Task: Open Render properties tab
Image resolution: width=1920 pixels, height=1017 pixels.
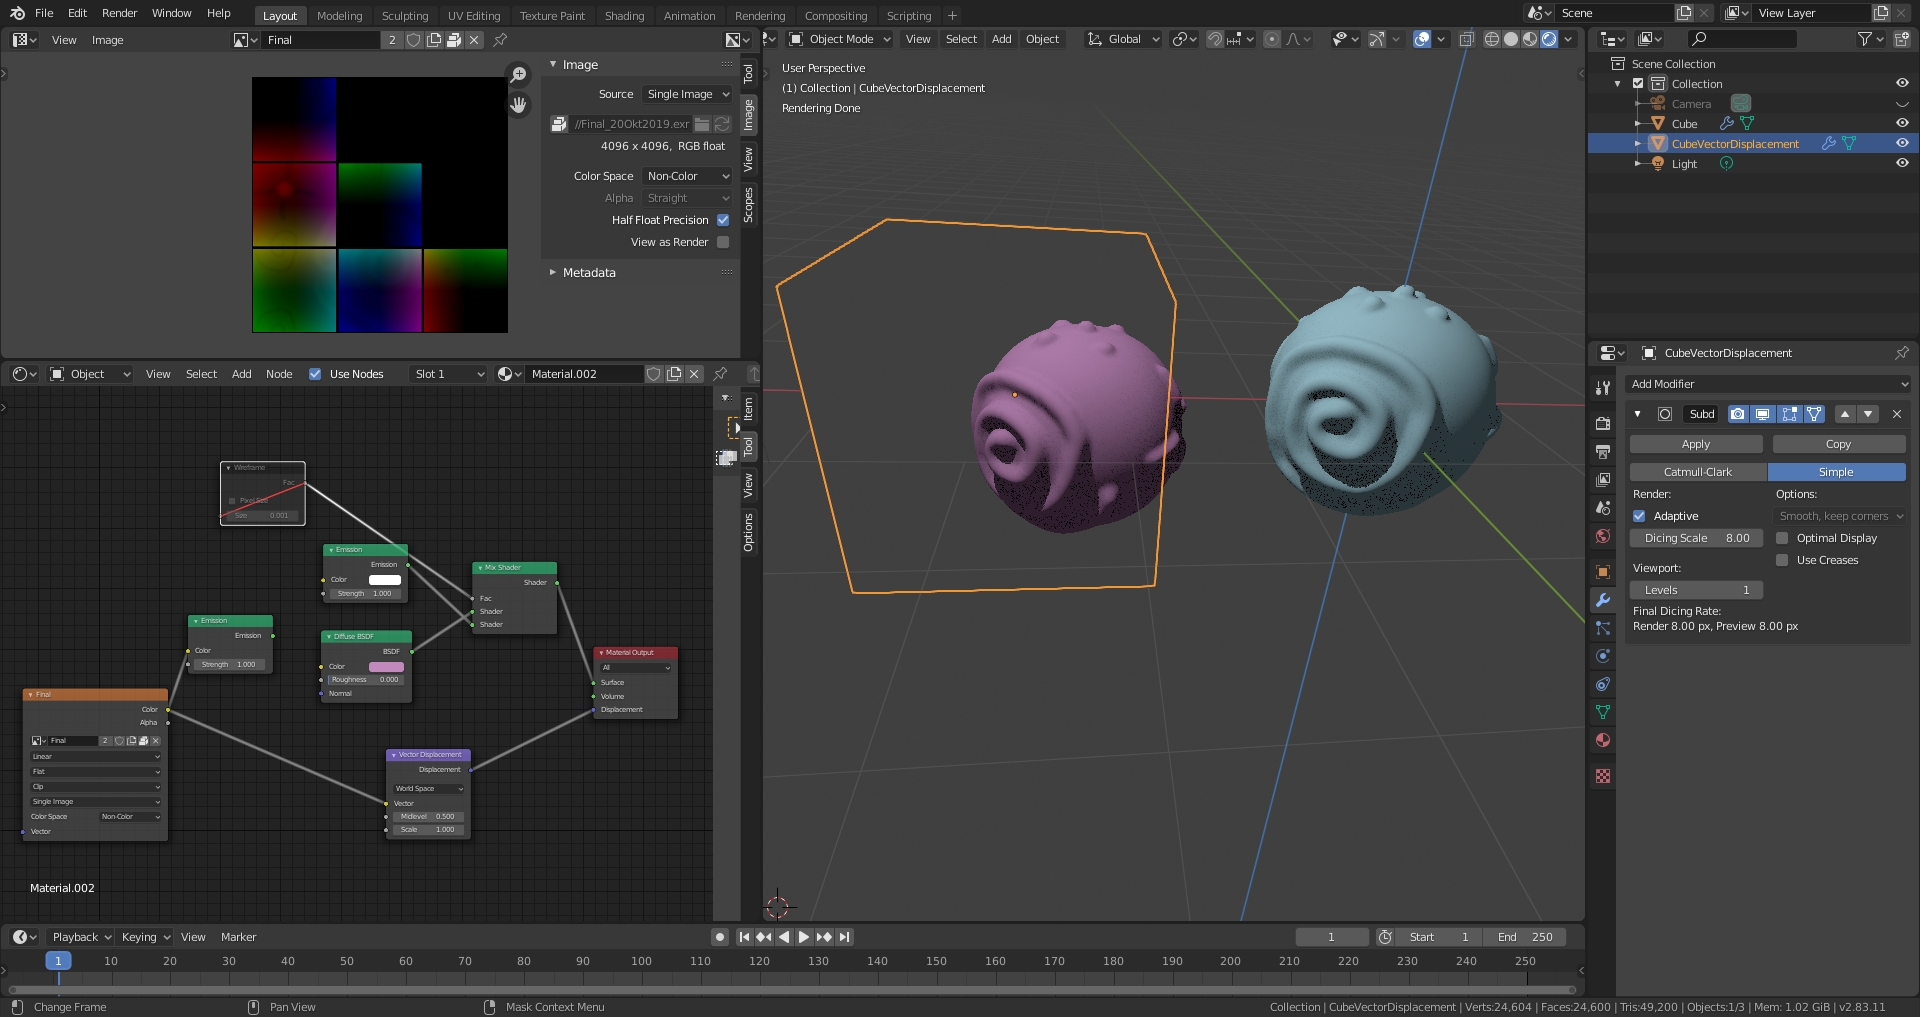Action: click(x=1603, y=424)
